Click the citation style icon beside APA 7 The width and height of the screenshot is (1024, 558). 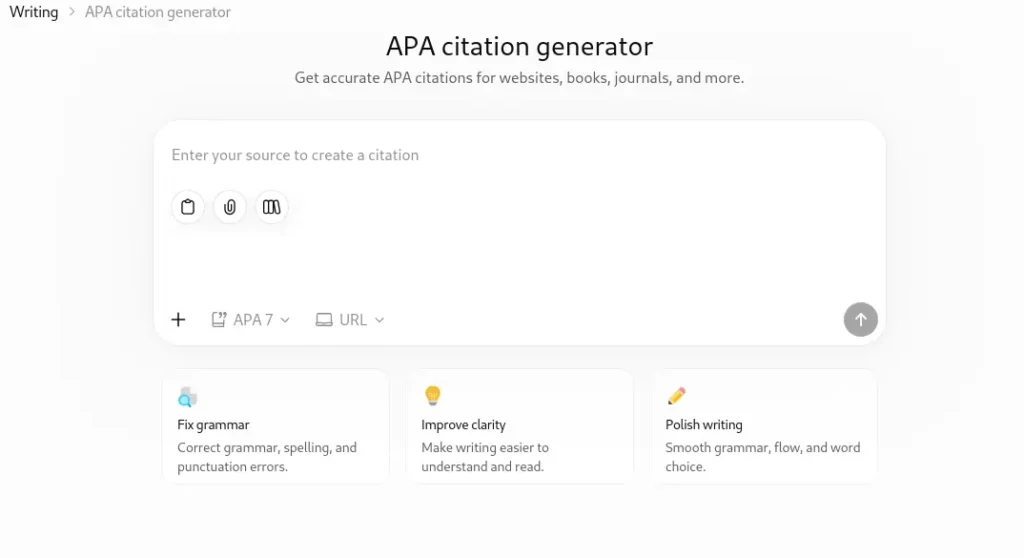(219, 320)
